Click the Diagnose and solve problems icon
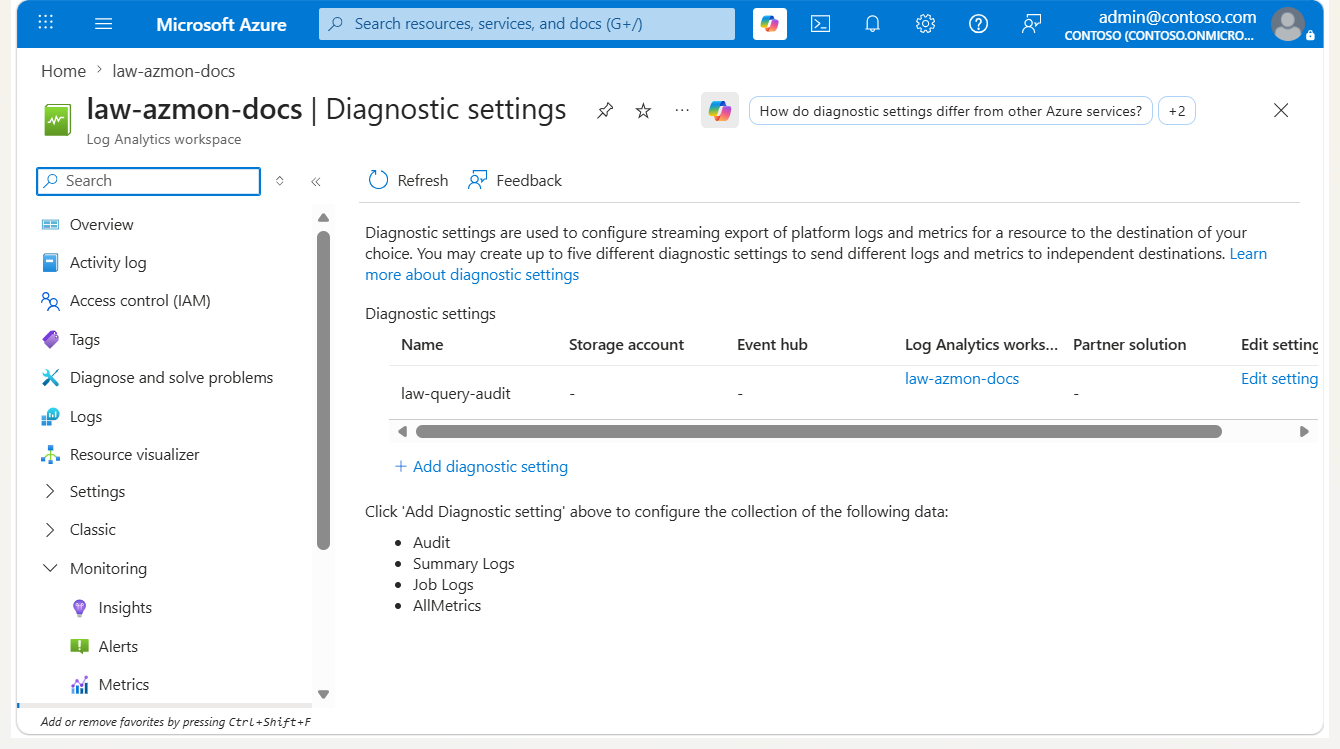The width and height of the screenshot is (1340, 749). tap(50, 378)
